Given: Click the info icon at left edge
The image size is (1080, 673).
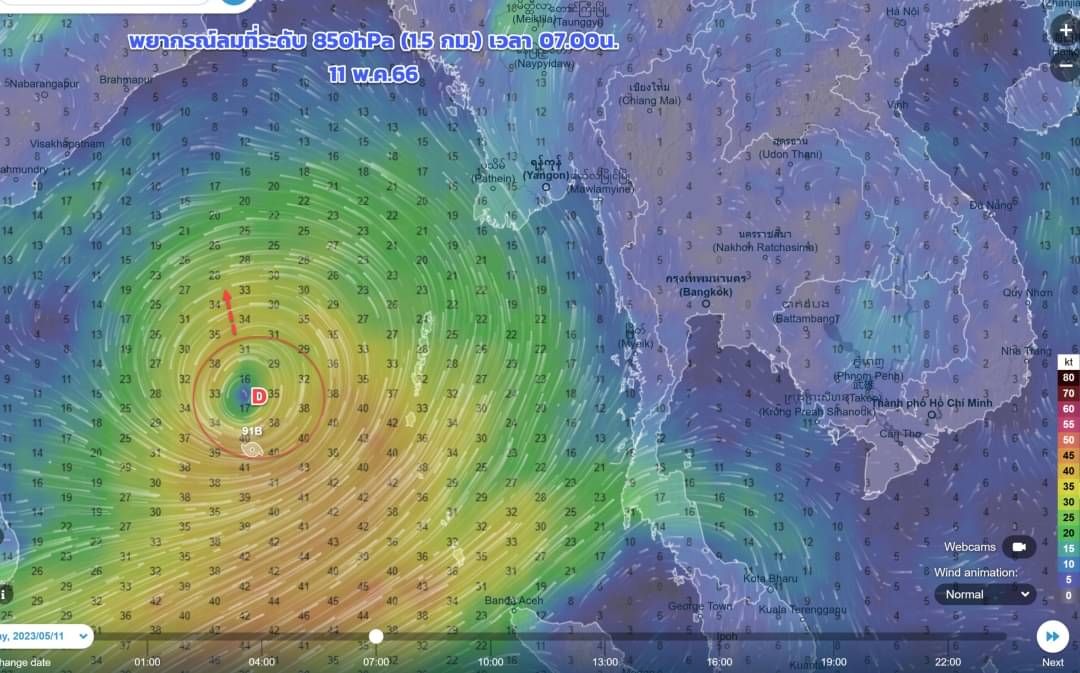Looking at the screenshot, I should click(4, 594).
